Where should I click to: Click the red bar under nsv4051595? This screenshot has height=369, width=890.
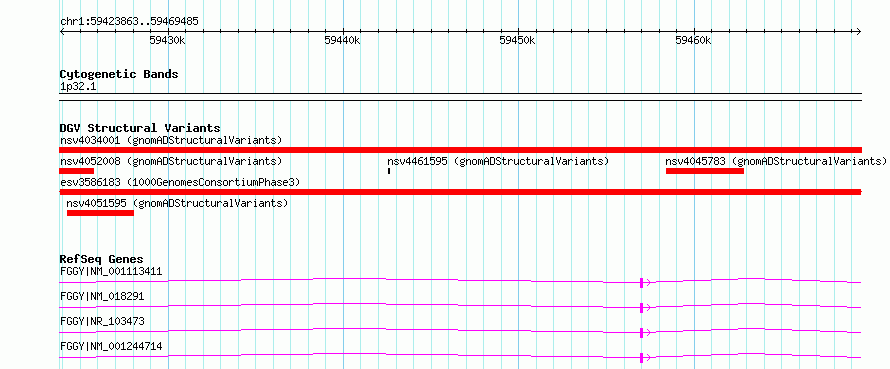100,213
